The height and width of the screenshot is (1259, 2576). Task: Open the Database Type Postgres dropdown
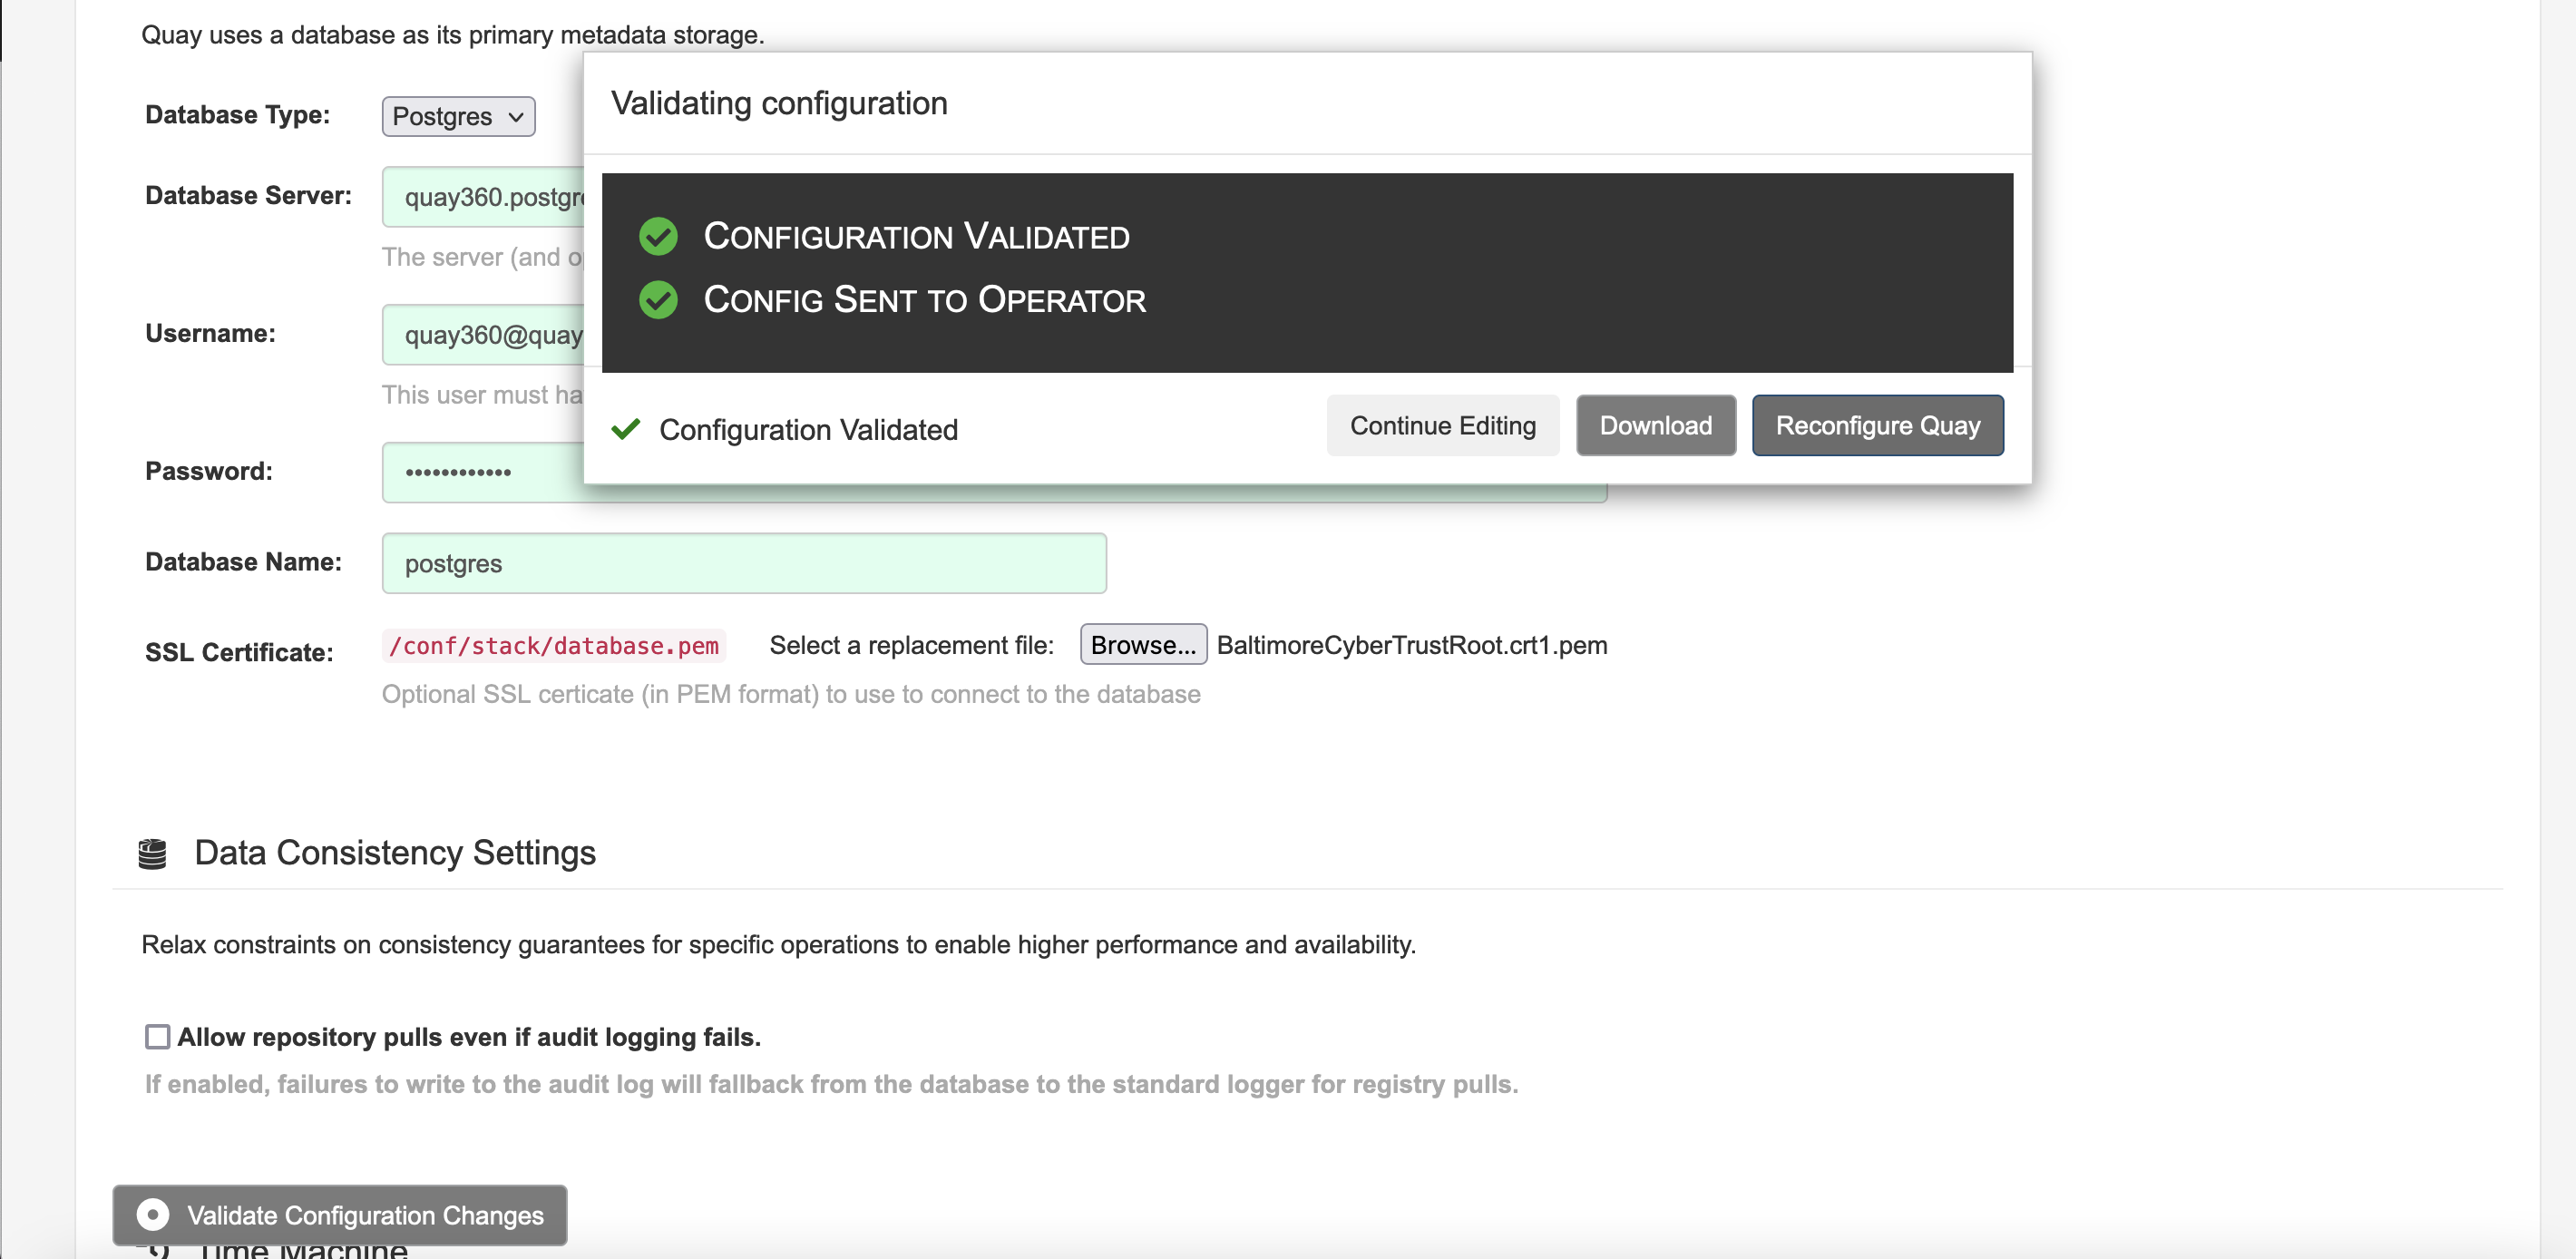click(458, 116)
